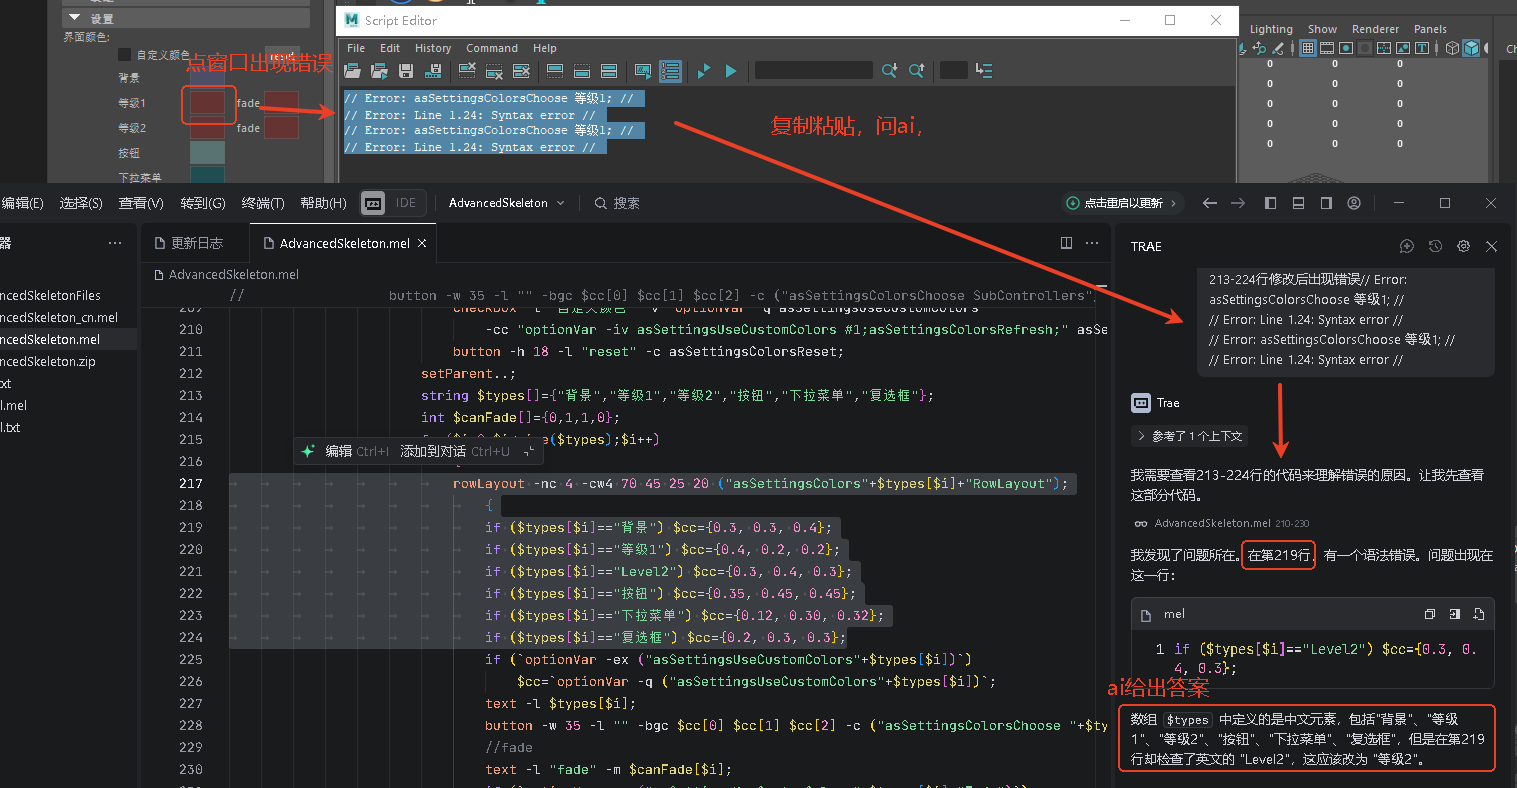Image resolution: width=1517 pixels, height=788 pixels.
Task: Copy the mel code block snippet
Action: pos(1429,614)
